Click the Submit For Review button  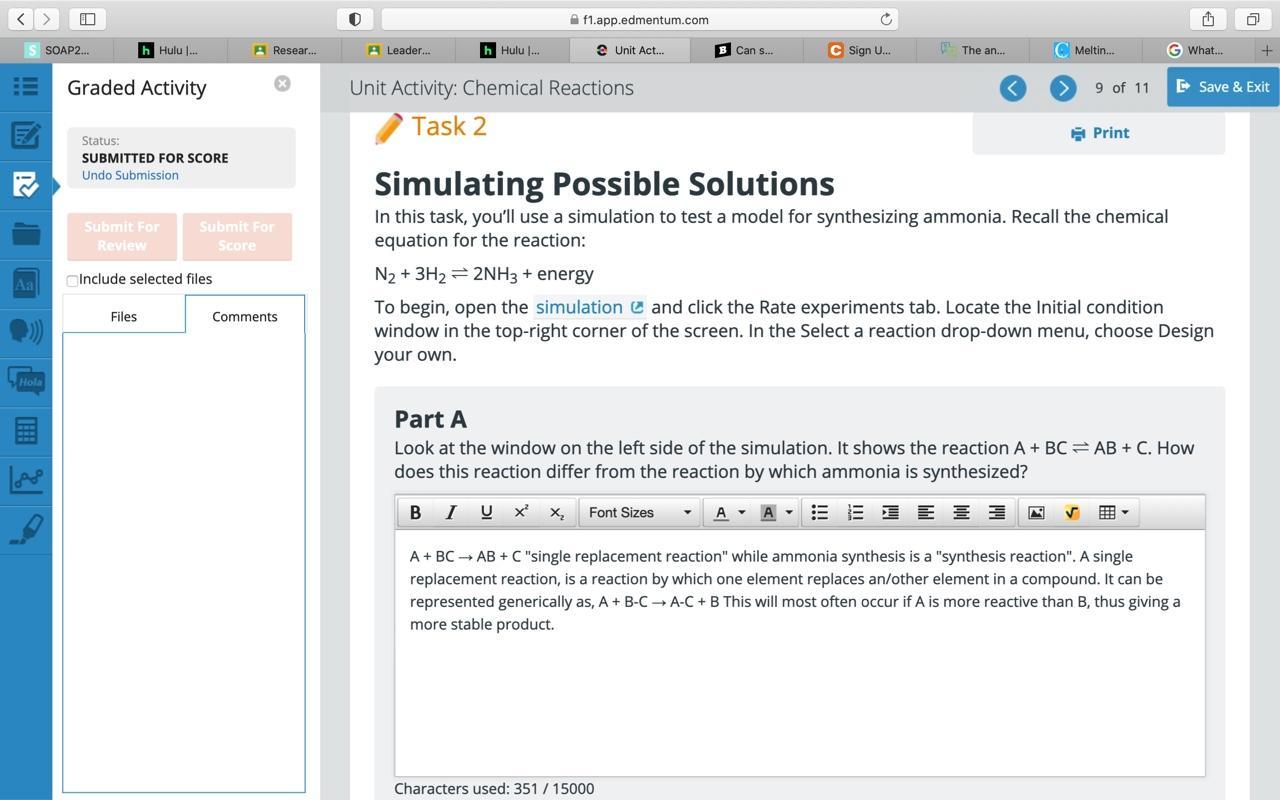pyautogui.click(x=122, y=236)
